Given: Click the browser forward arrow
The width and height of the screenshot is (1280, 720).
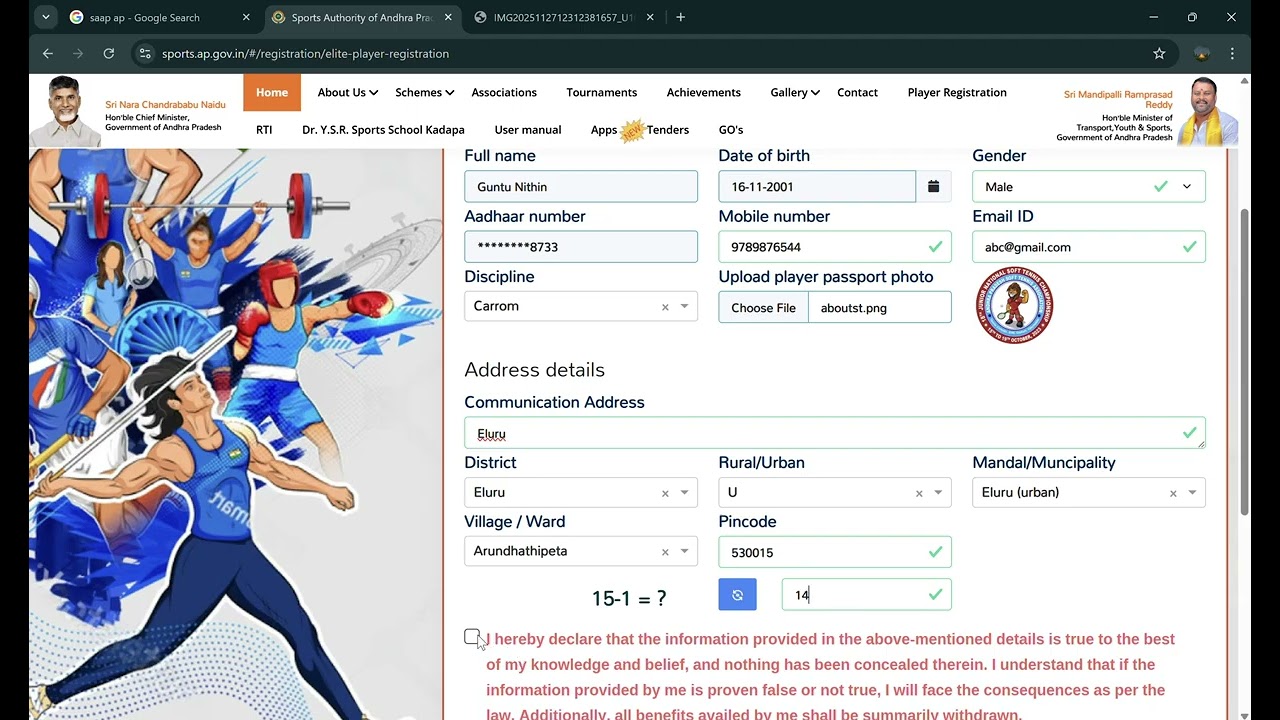Looking at the screenshot, I should coord(78,53).
